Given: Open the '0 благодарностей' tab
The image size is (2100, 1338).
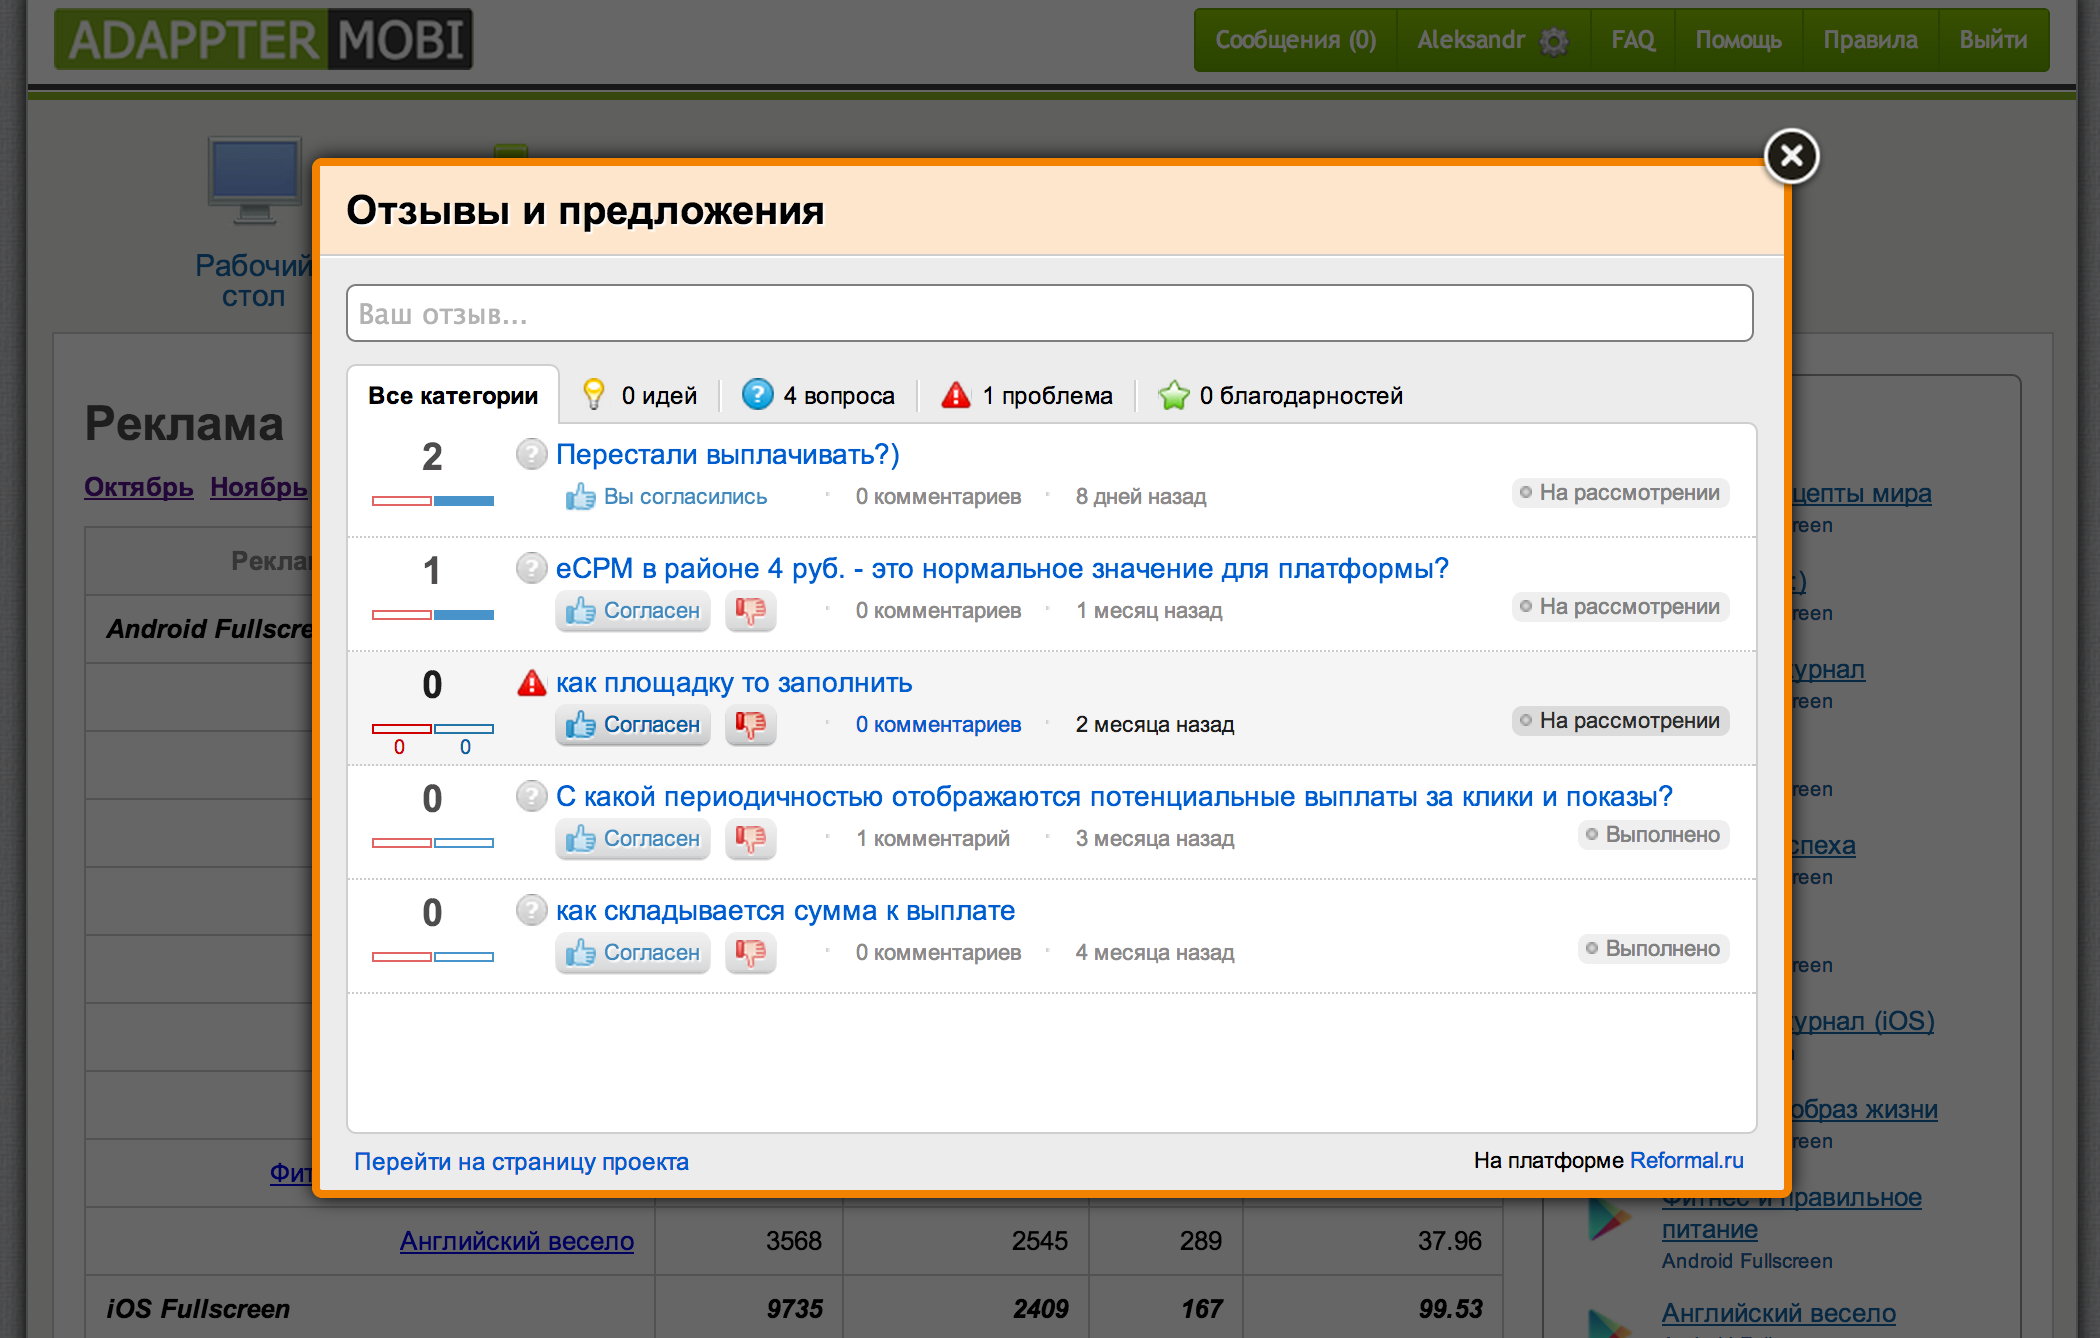Looking at the screenshot, I should point(1280,396).
